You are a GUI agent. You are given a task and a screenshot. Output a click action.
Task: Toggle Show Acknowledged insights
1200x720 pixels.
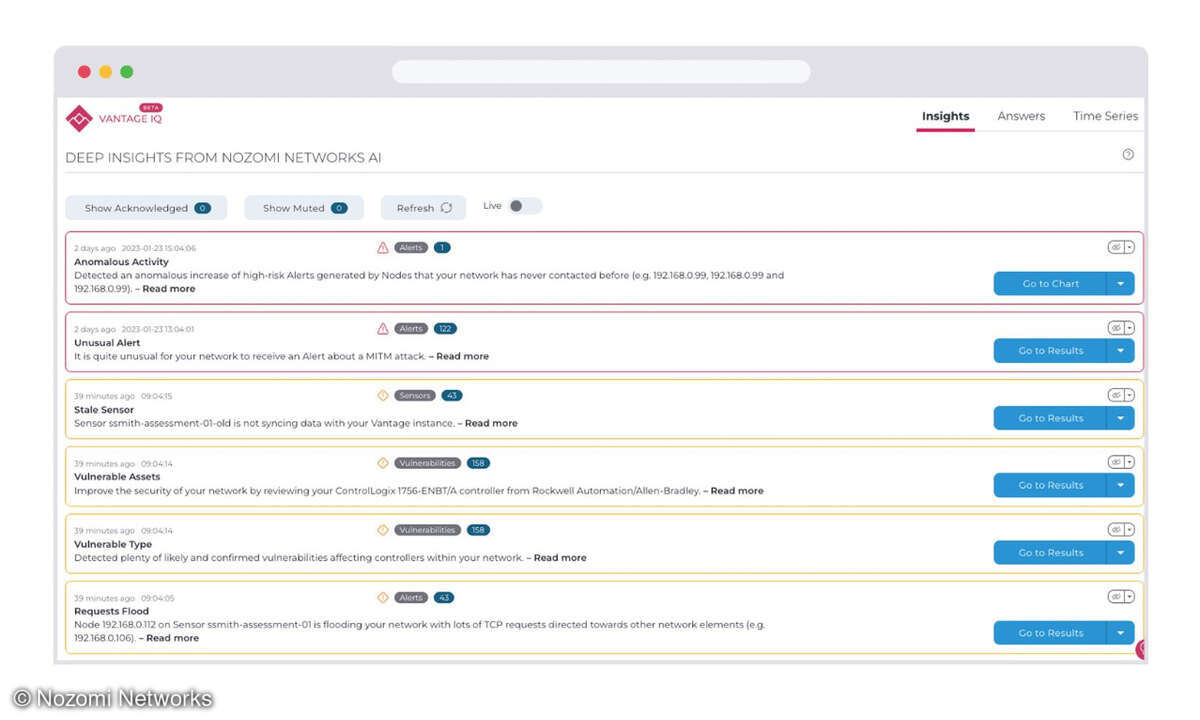tap(146, 208)
